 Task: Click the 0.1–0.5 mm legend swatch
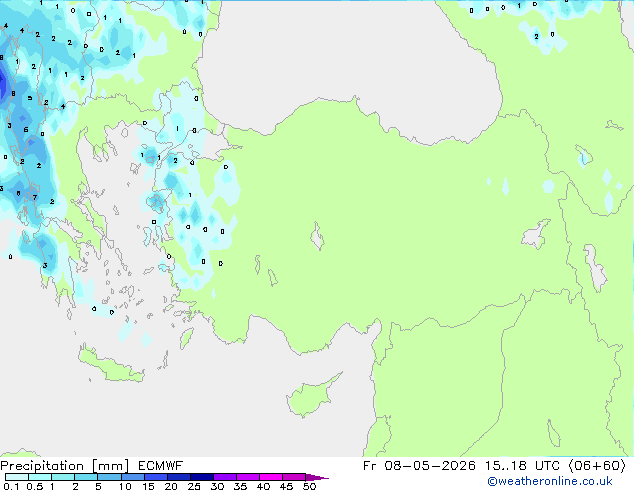[17, 477]
